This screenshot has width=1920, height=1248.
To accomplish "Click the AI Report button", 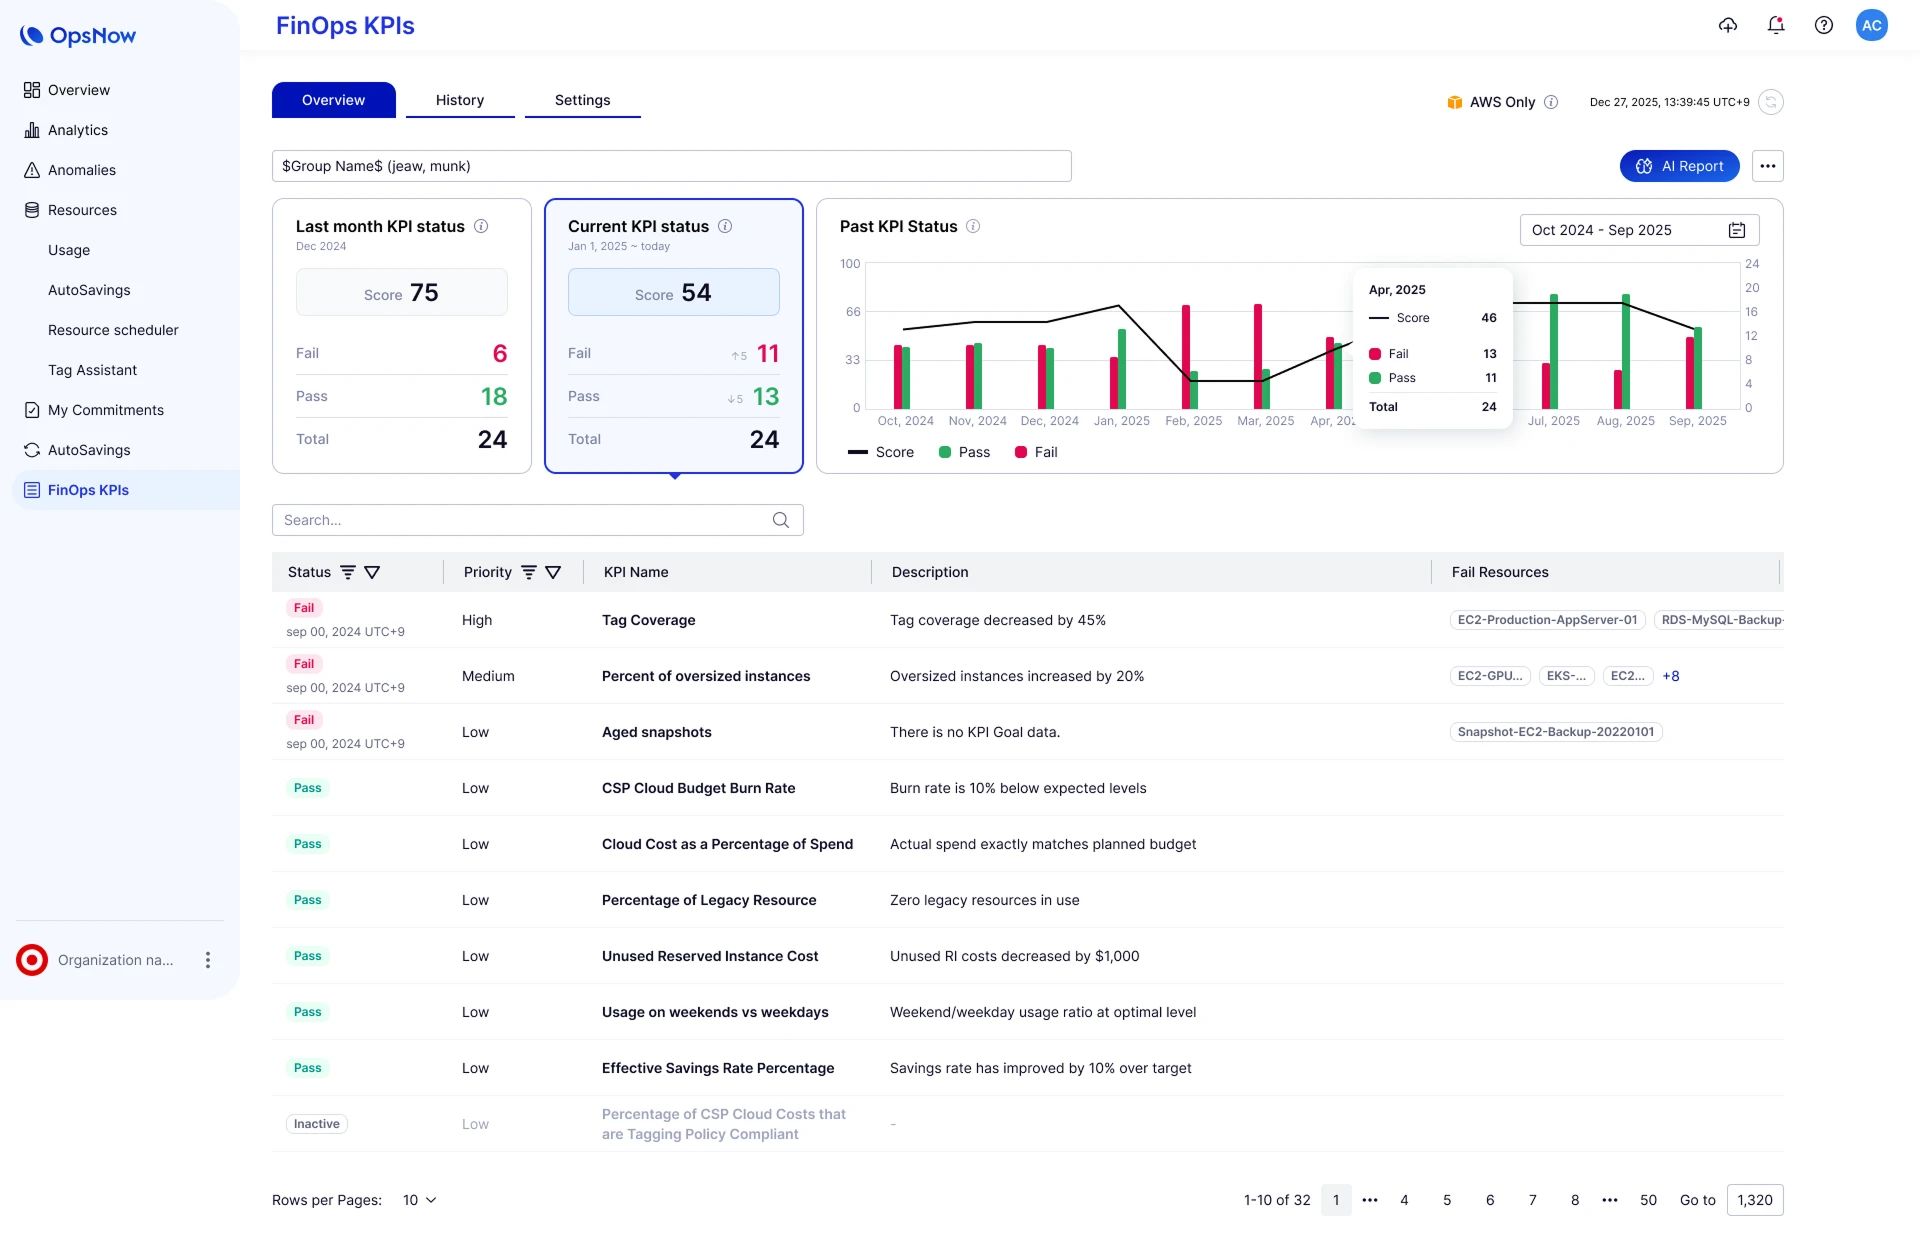I will pyautogui.click(x=1679, y=166).
